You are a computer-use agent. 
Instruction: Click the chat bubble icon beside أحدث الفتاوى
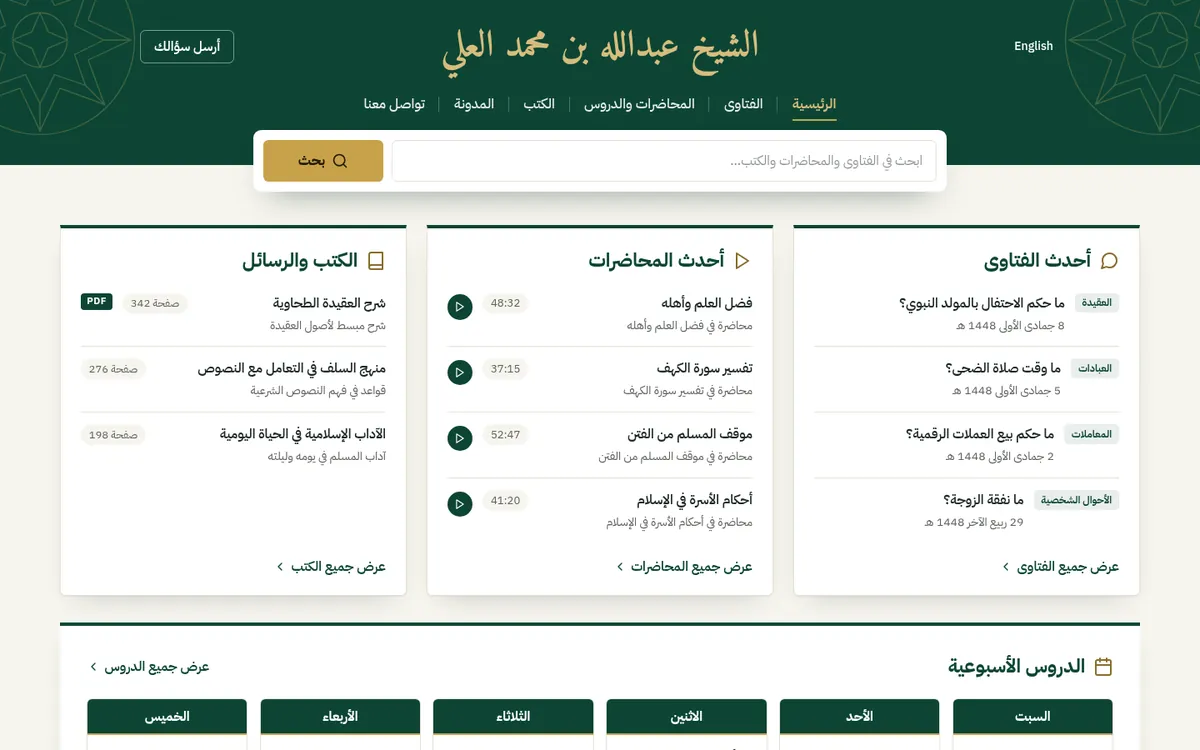tap(1109, 261)
